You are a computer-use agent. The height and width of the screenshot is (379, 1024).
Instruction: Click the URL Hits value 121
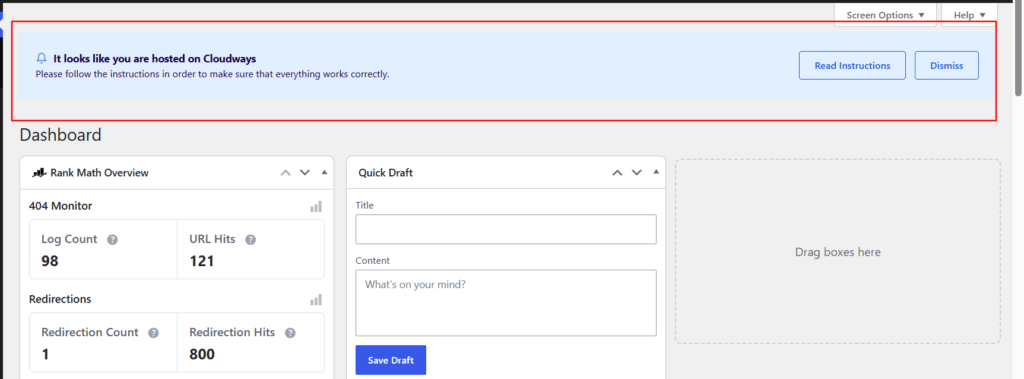pos(202,261)
